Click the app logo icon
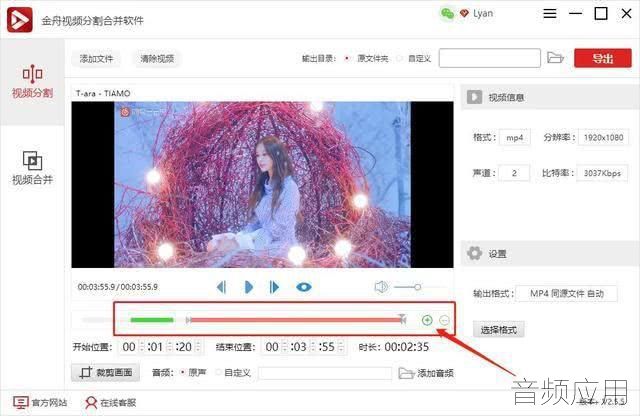640x416 pixels. pos(20,20)
